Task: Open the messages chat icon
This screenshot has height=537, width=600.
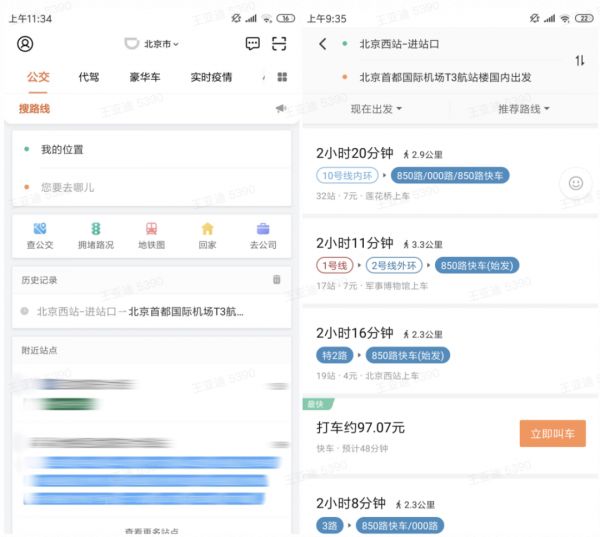Action: point(252,44)
